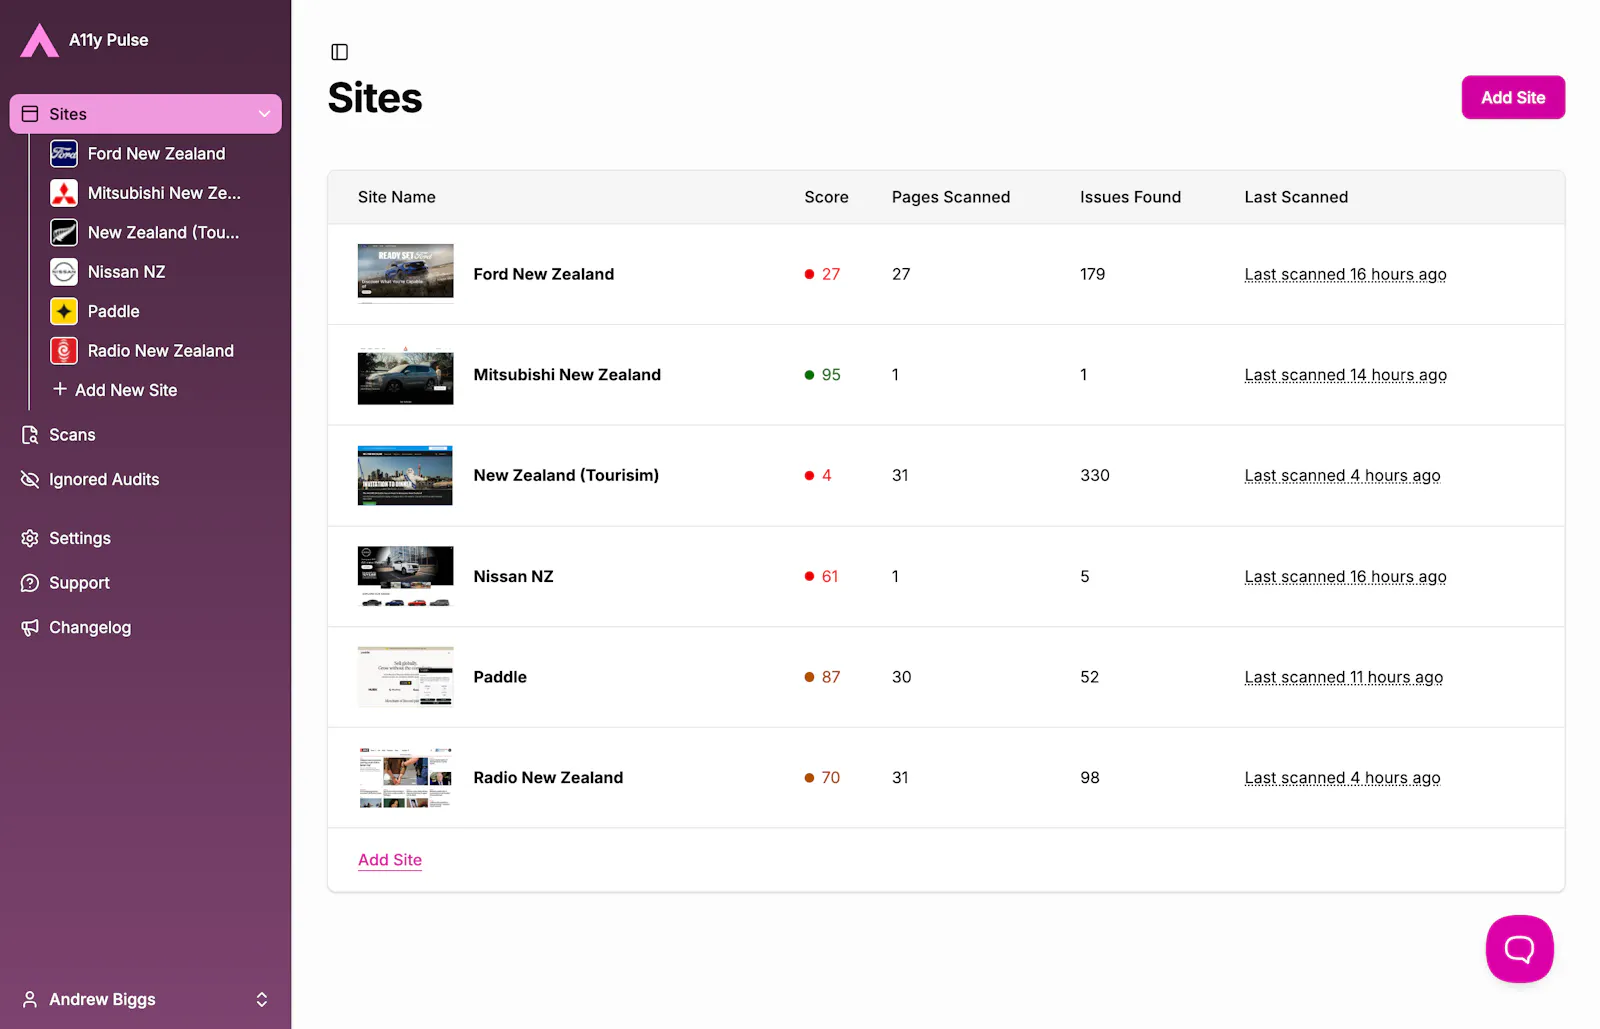Click the Paddle favicon in sidebar
Image resolution: width=1600 pixels, height=1029 pixels.
(64, 311)
